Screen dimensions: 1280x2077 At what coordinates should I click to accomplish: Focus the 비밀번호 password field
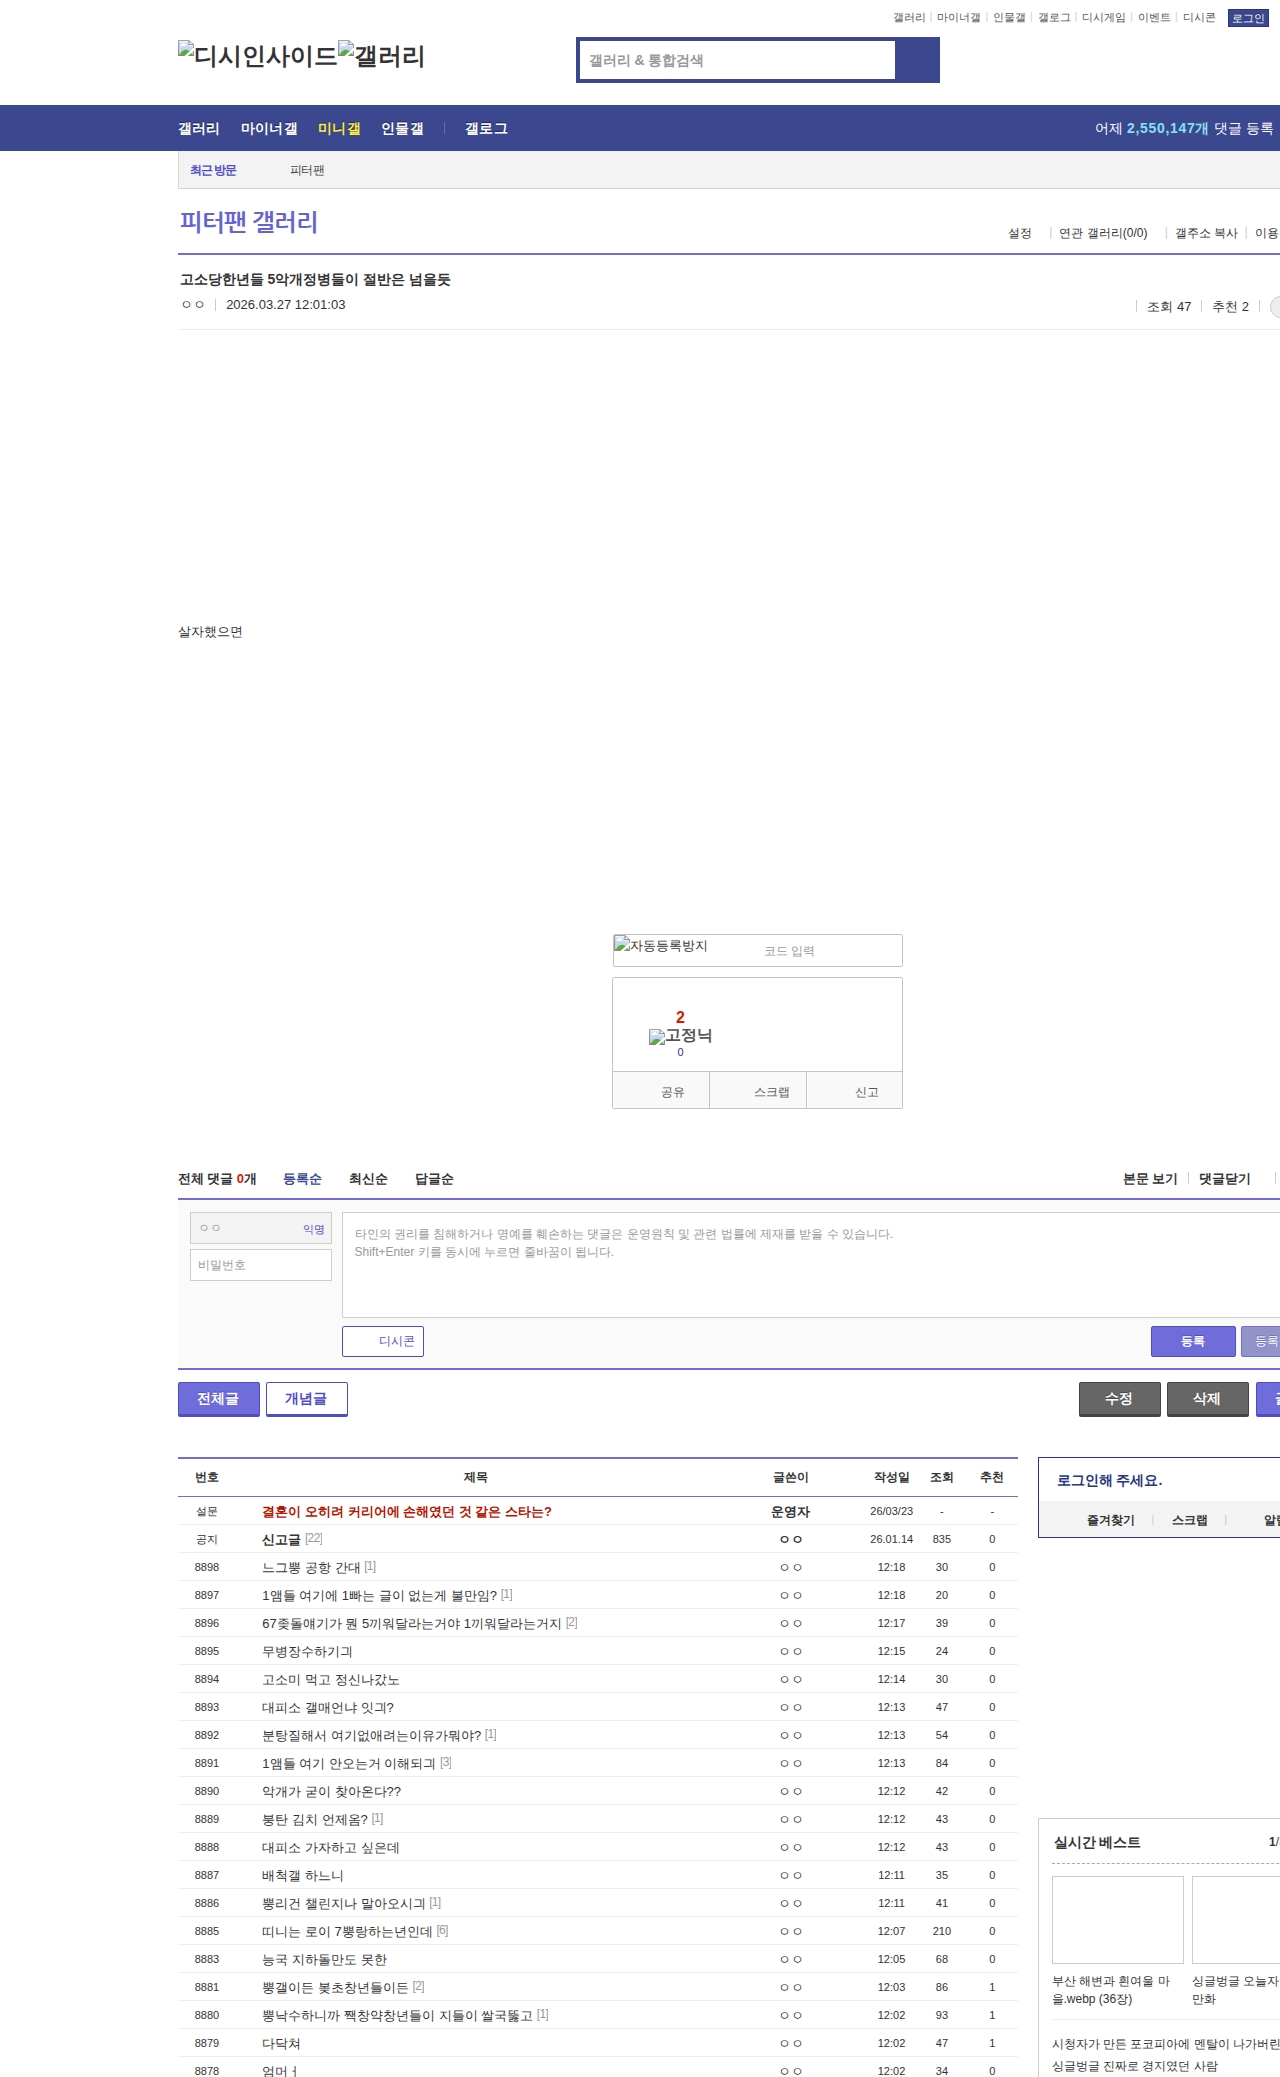(x=261, y=1265)
